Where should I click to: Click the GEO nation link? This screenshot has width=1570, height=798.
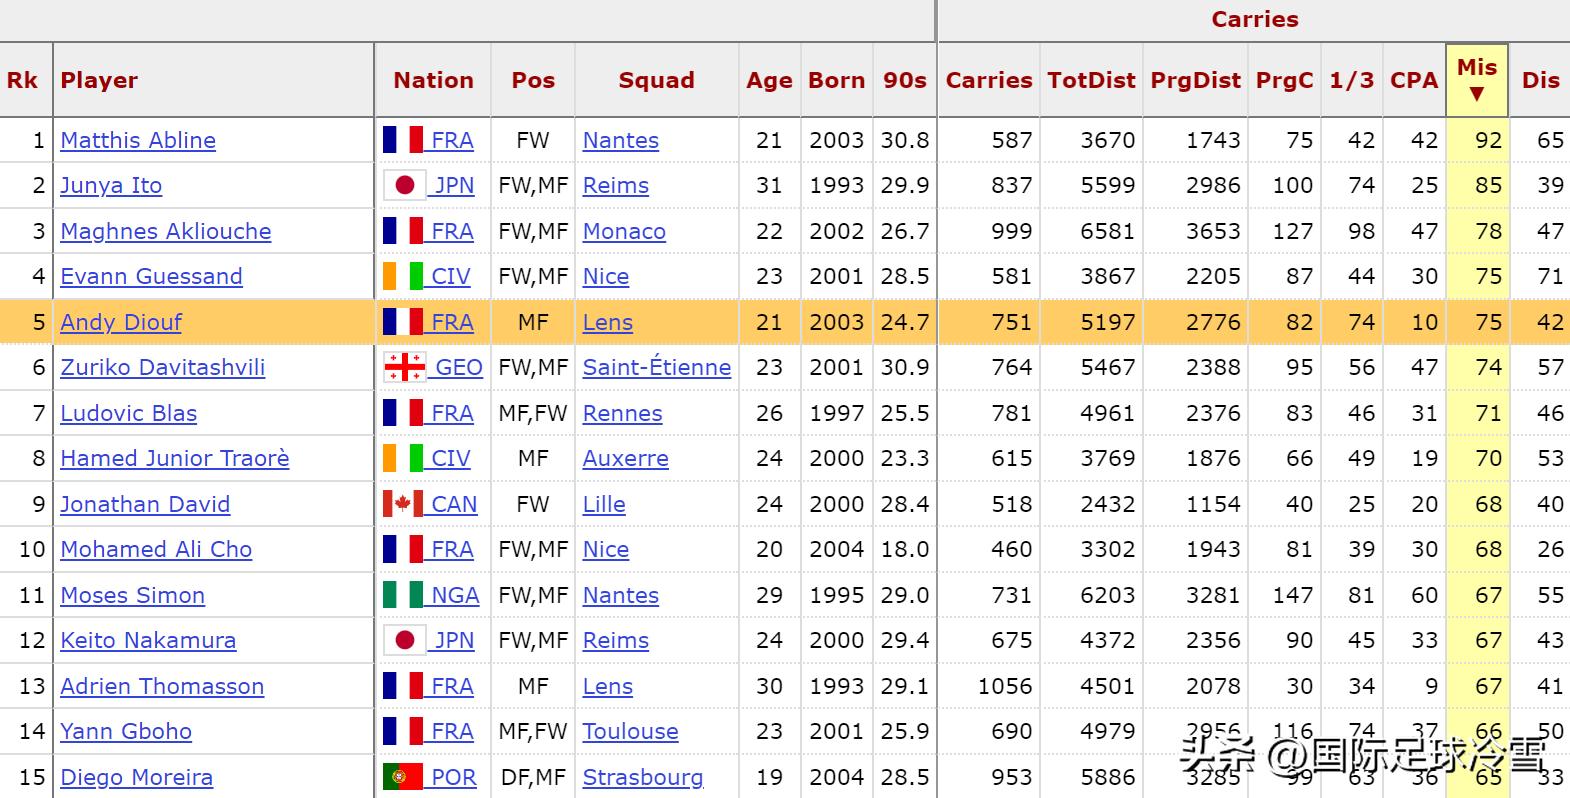459,367
